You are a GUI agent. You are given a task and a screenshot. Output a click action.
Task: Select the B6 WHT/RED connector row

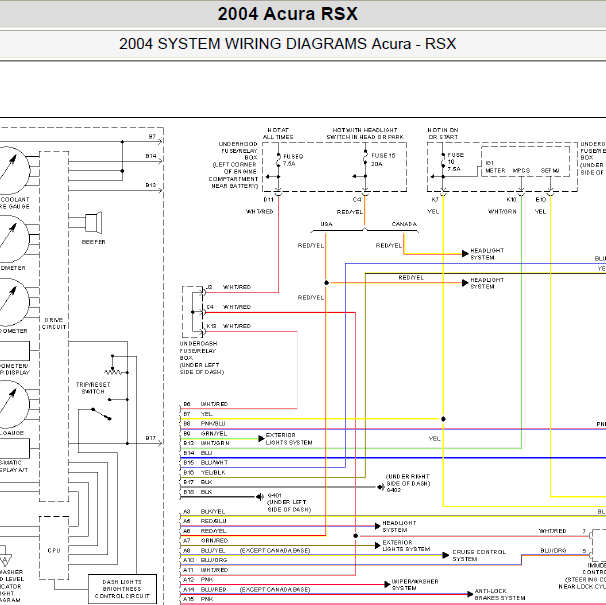point(206,404)
